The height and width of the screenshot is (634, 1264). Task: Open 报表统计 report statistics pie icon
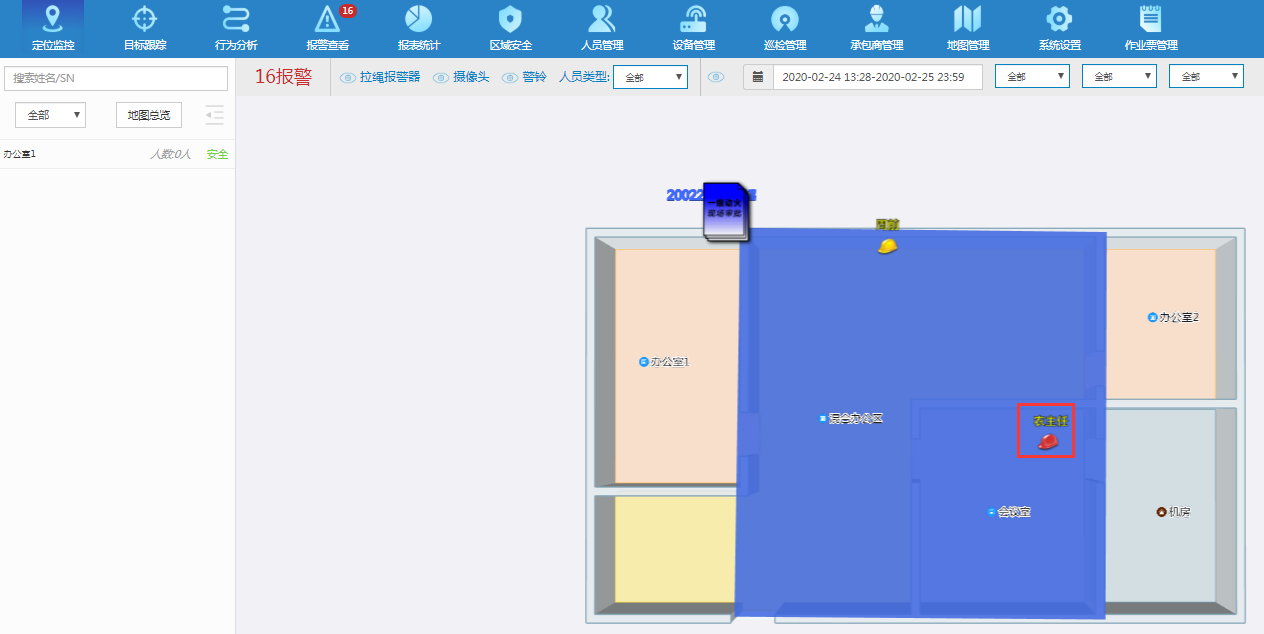tap(418, 28)
